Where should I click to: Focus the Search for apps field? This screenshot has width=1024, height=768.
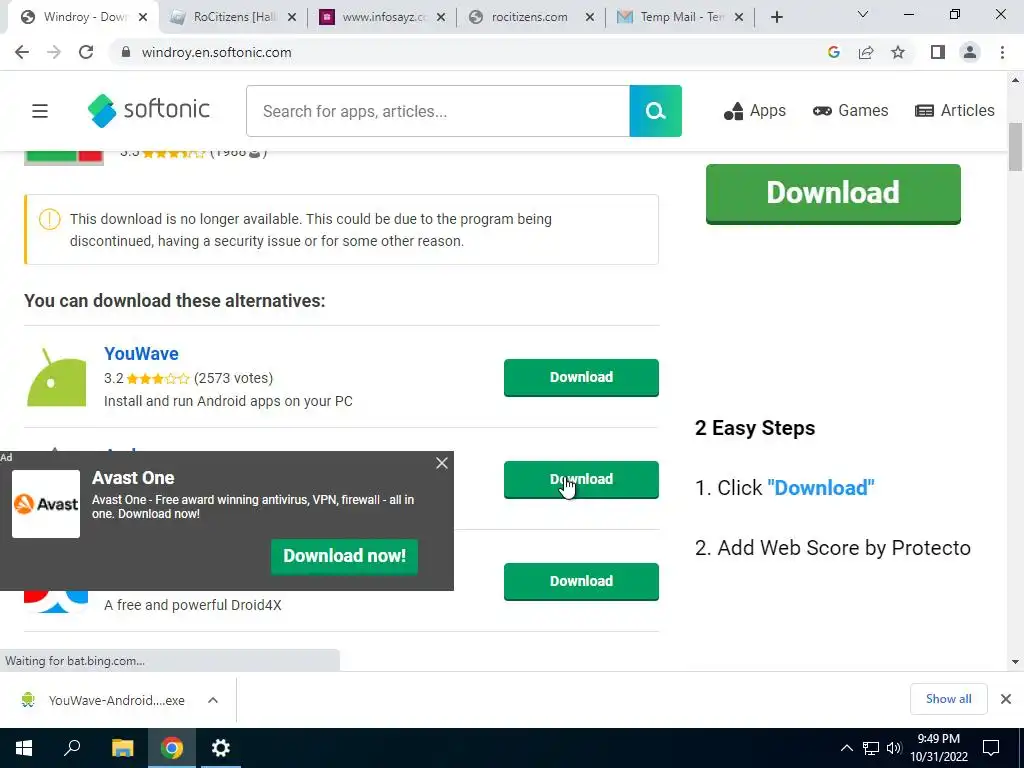tap(438, 111)
